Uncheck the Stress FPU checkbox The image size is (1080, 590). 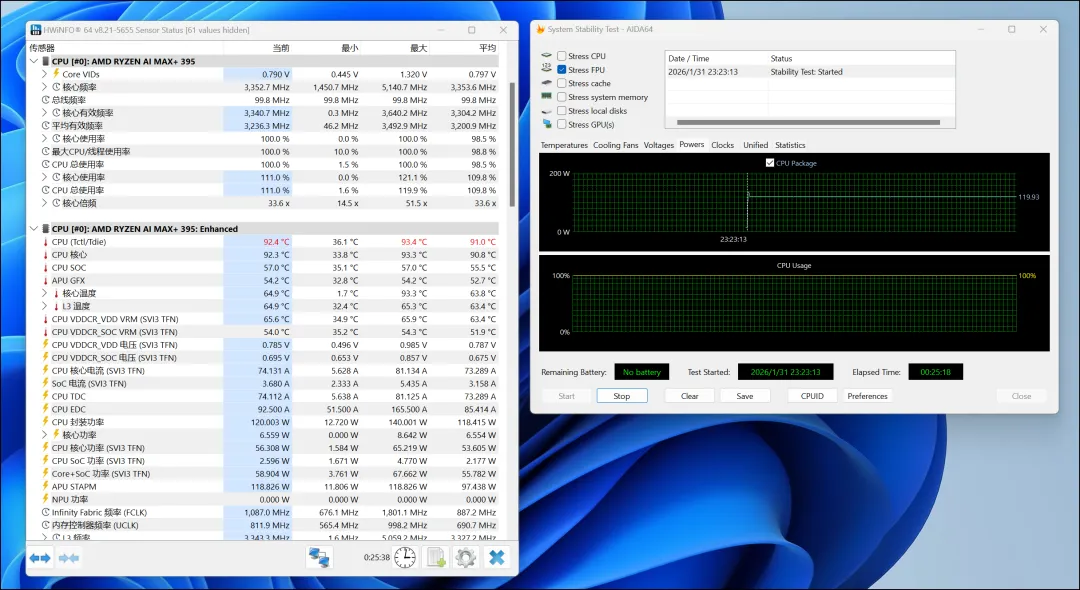562,70
